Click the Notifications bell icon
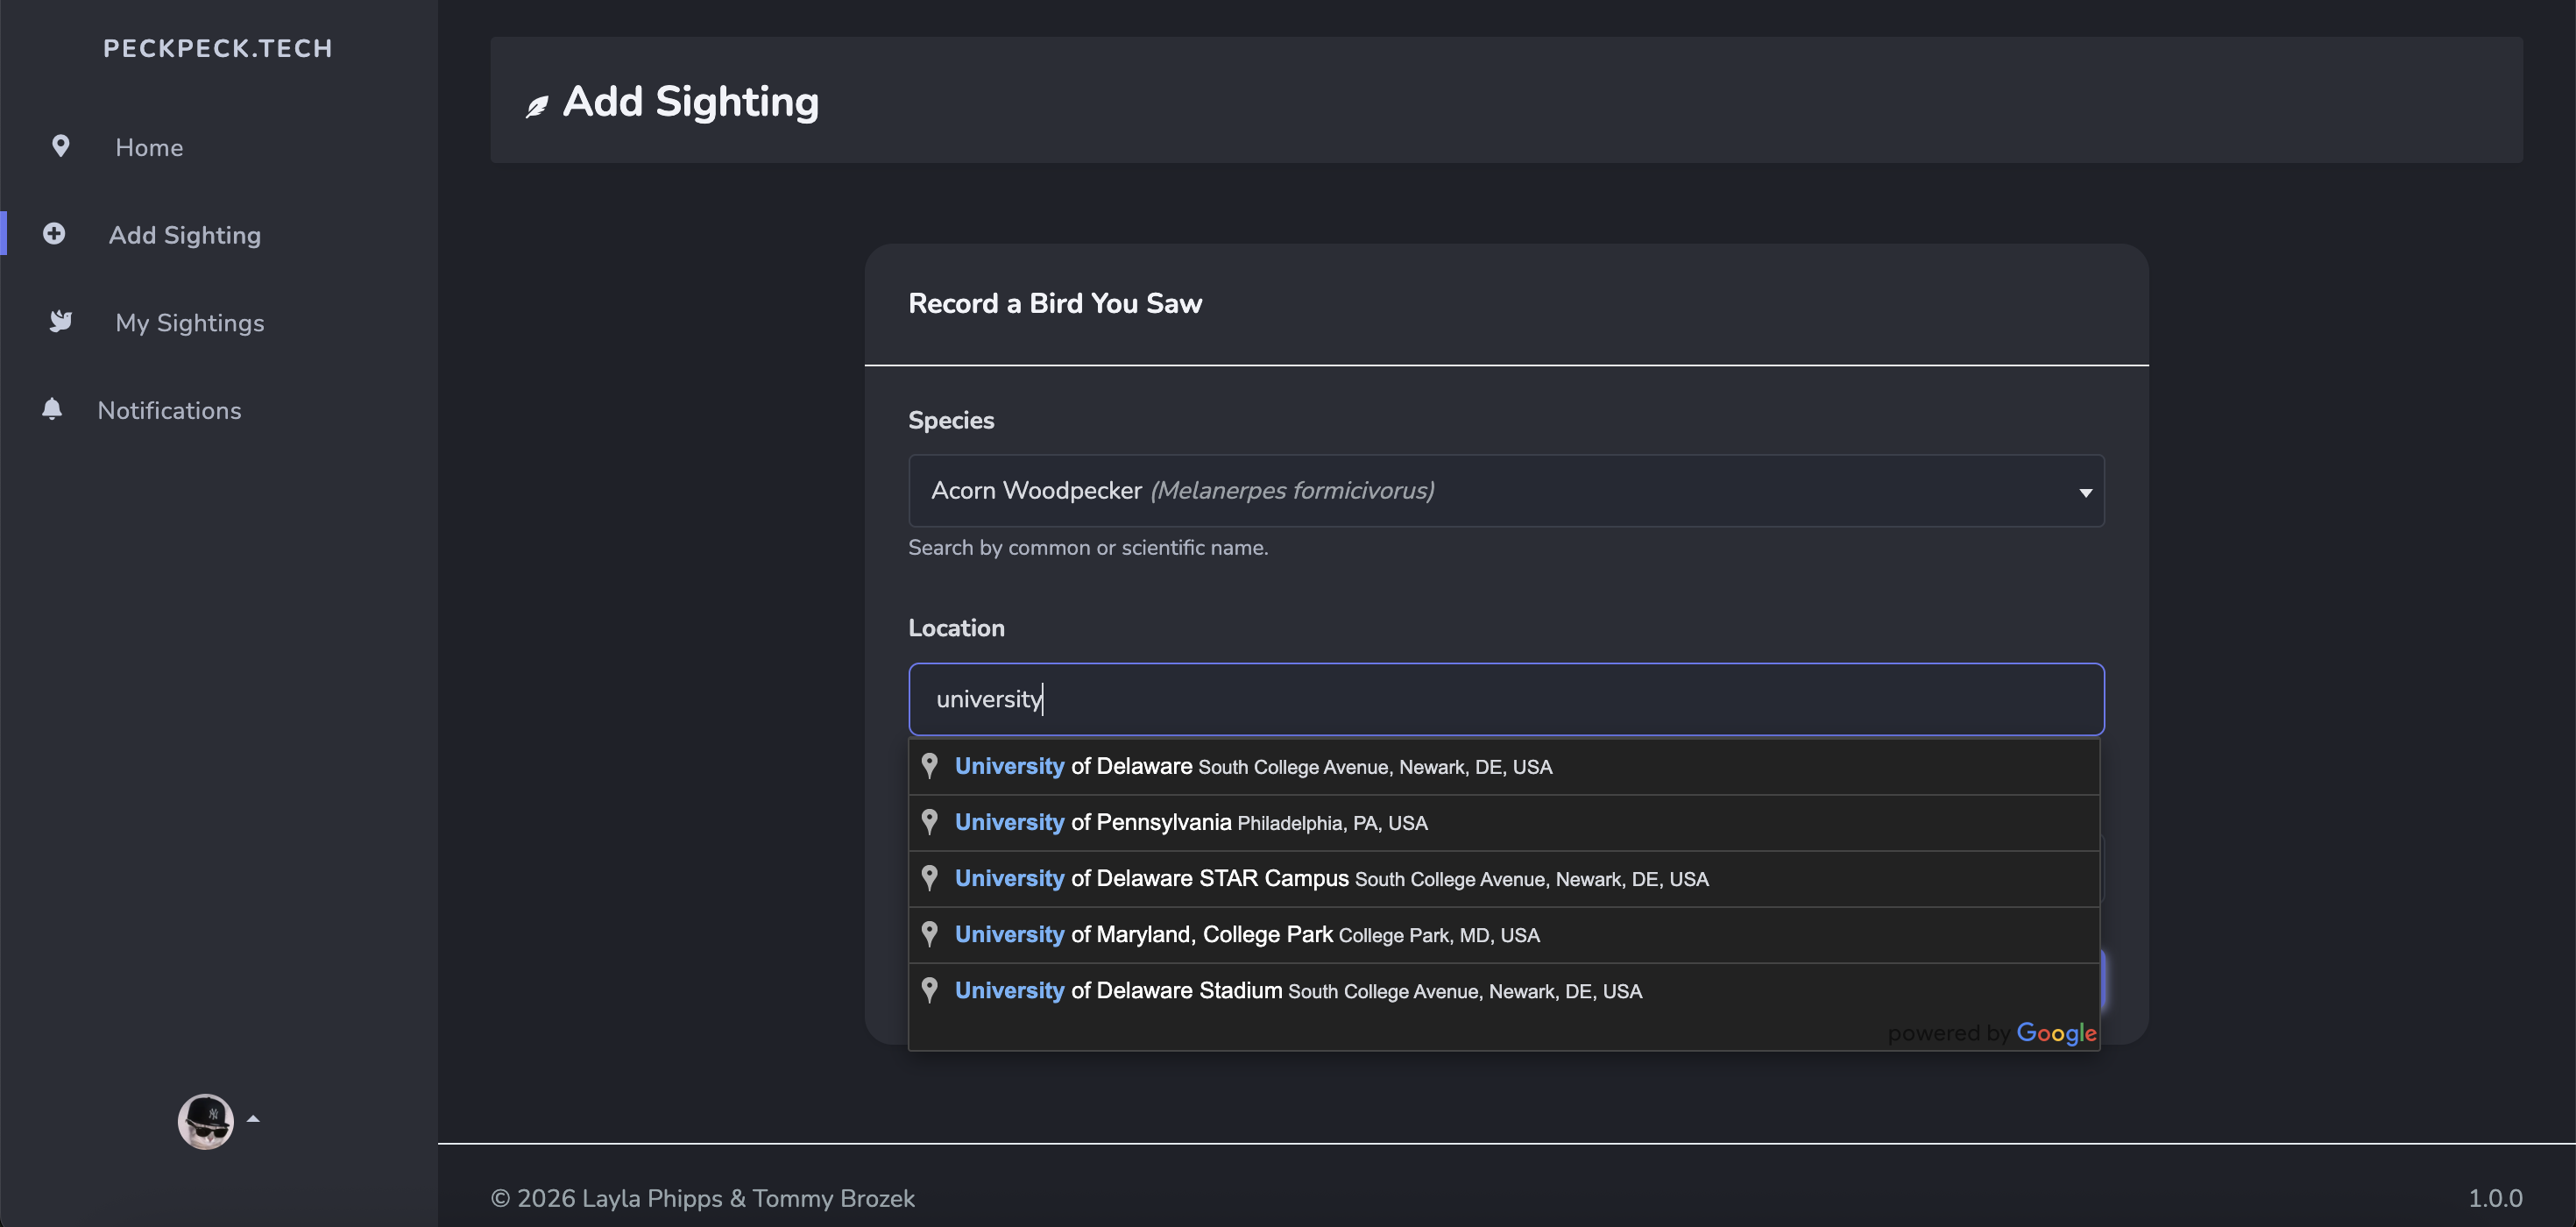The image size is (2576, 1227). point(52,409)
